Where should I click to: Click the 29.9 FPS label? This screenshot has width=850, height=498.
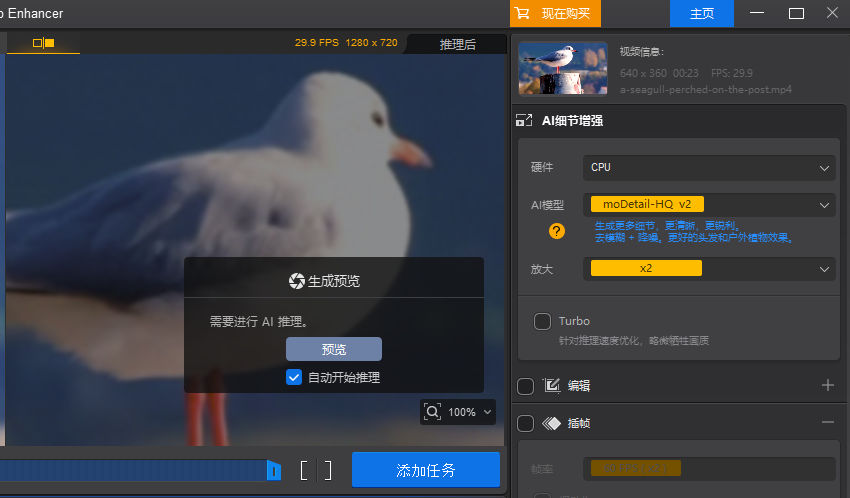click(x=317, y=43)
